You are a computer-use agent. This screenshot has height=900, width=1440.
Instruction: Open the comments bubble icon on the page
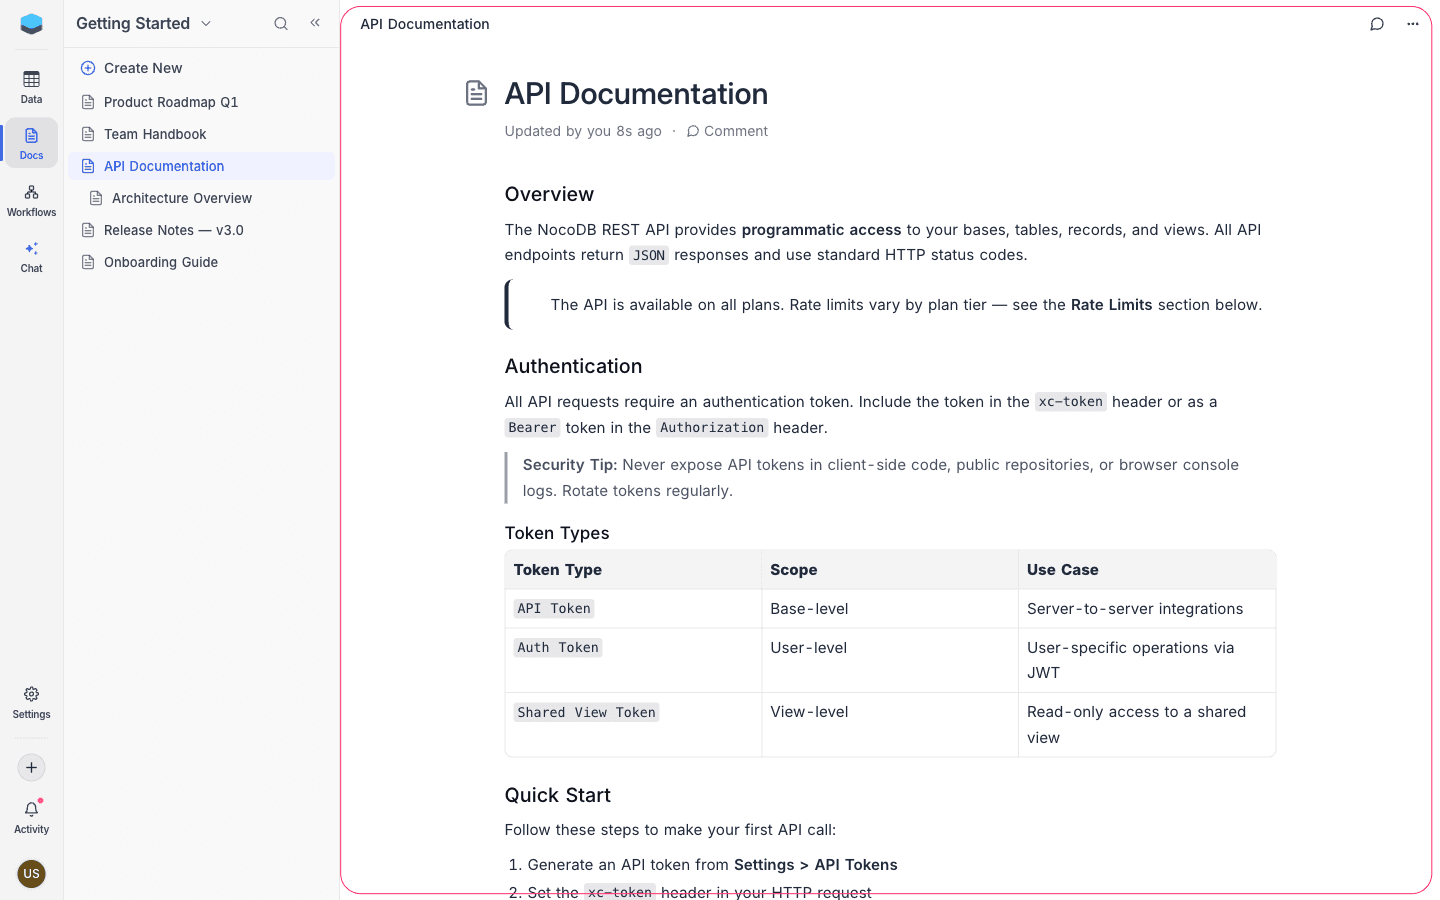(1377, 23)
